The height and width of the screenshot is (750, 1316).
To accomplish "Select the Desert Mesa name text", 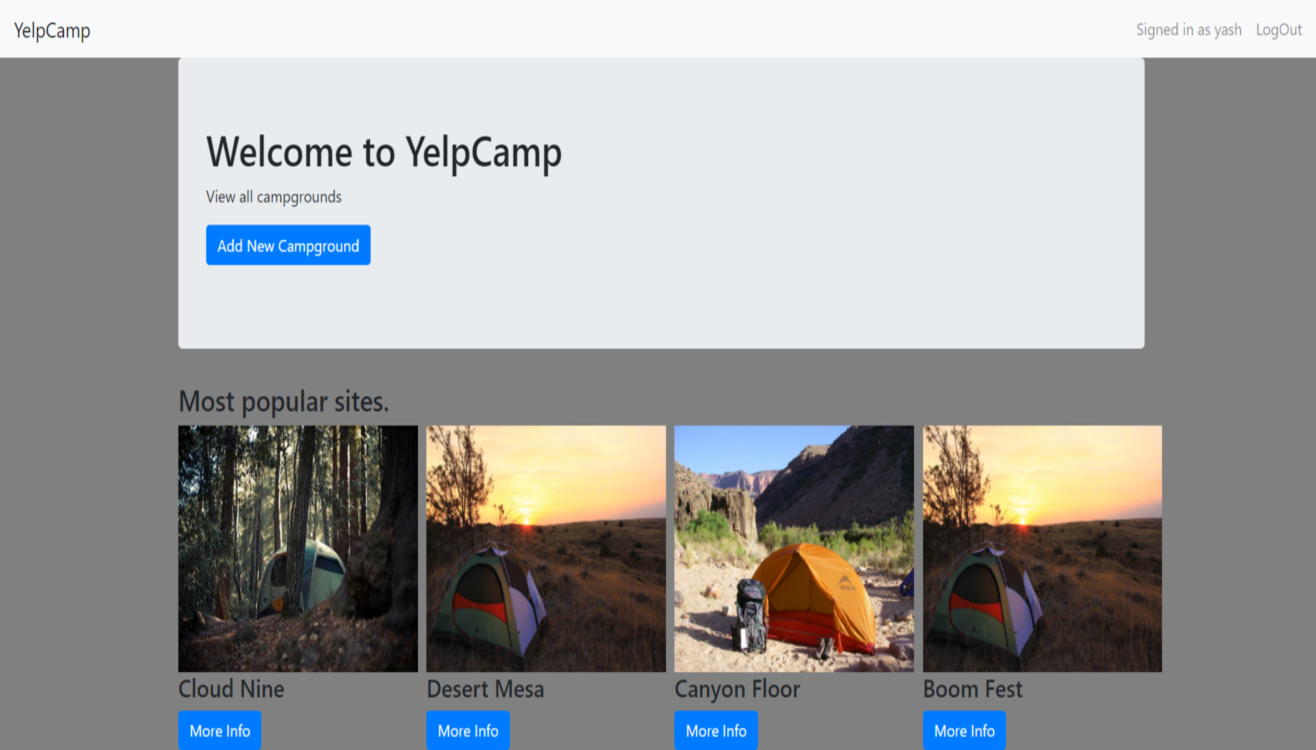I will point(485,689).
